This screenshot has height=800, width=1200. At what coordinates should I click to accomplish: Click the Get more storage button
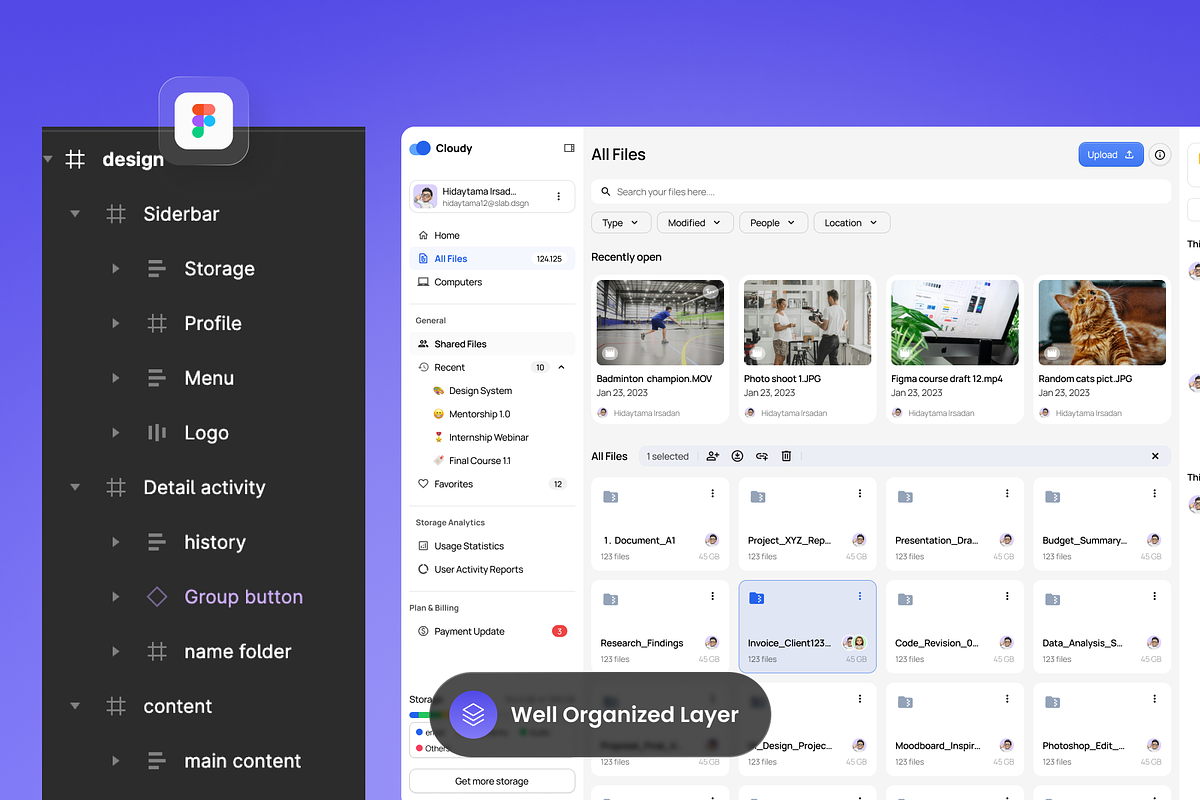point(492,781)
